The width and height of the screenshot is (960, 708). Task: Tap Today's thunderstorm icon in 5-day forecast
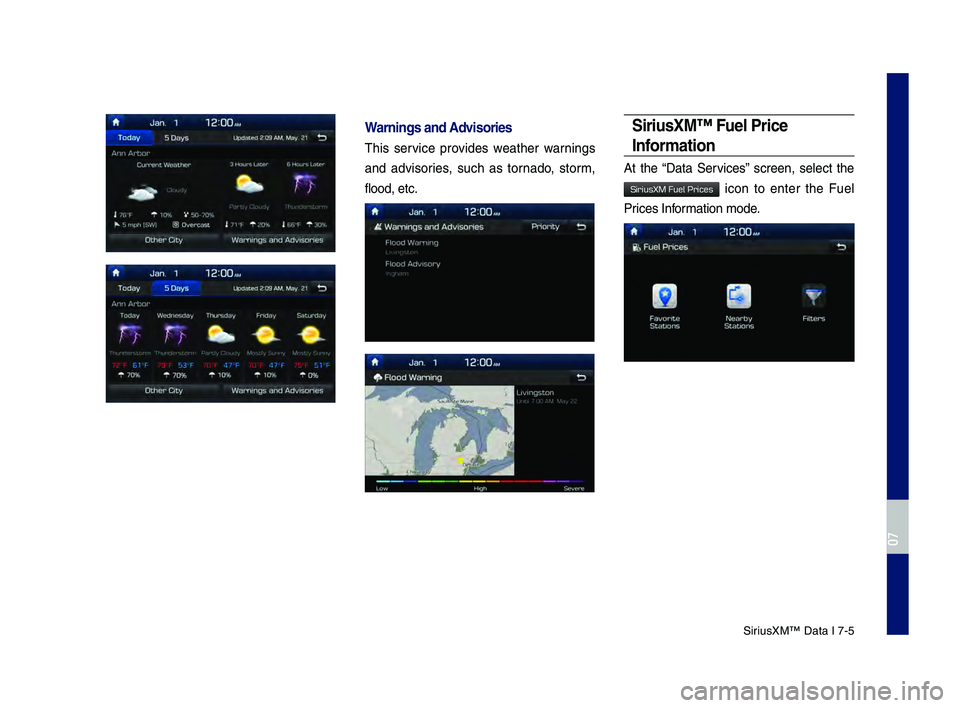click(x=129, y=335)
